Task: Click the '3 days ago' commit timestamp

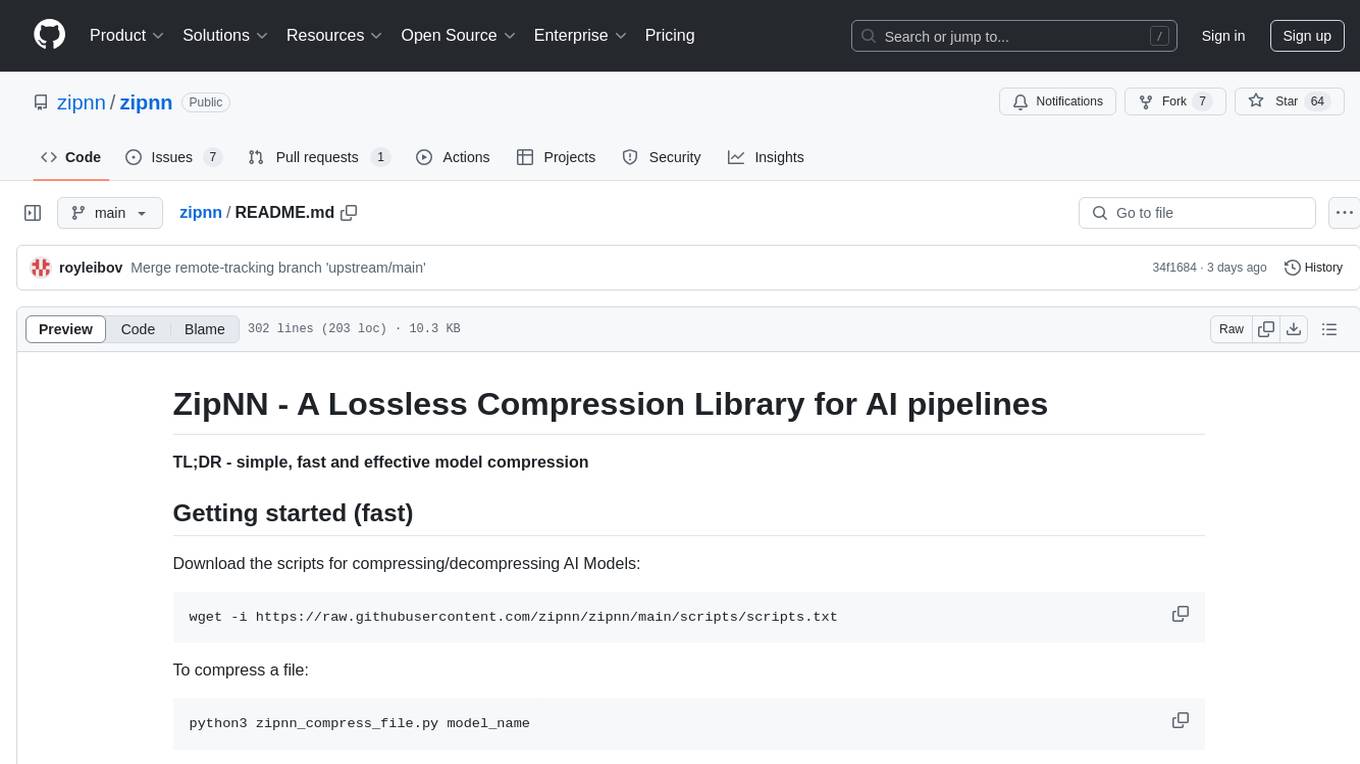Action: [x=1236, y=267]
